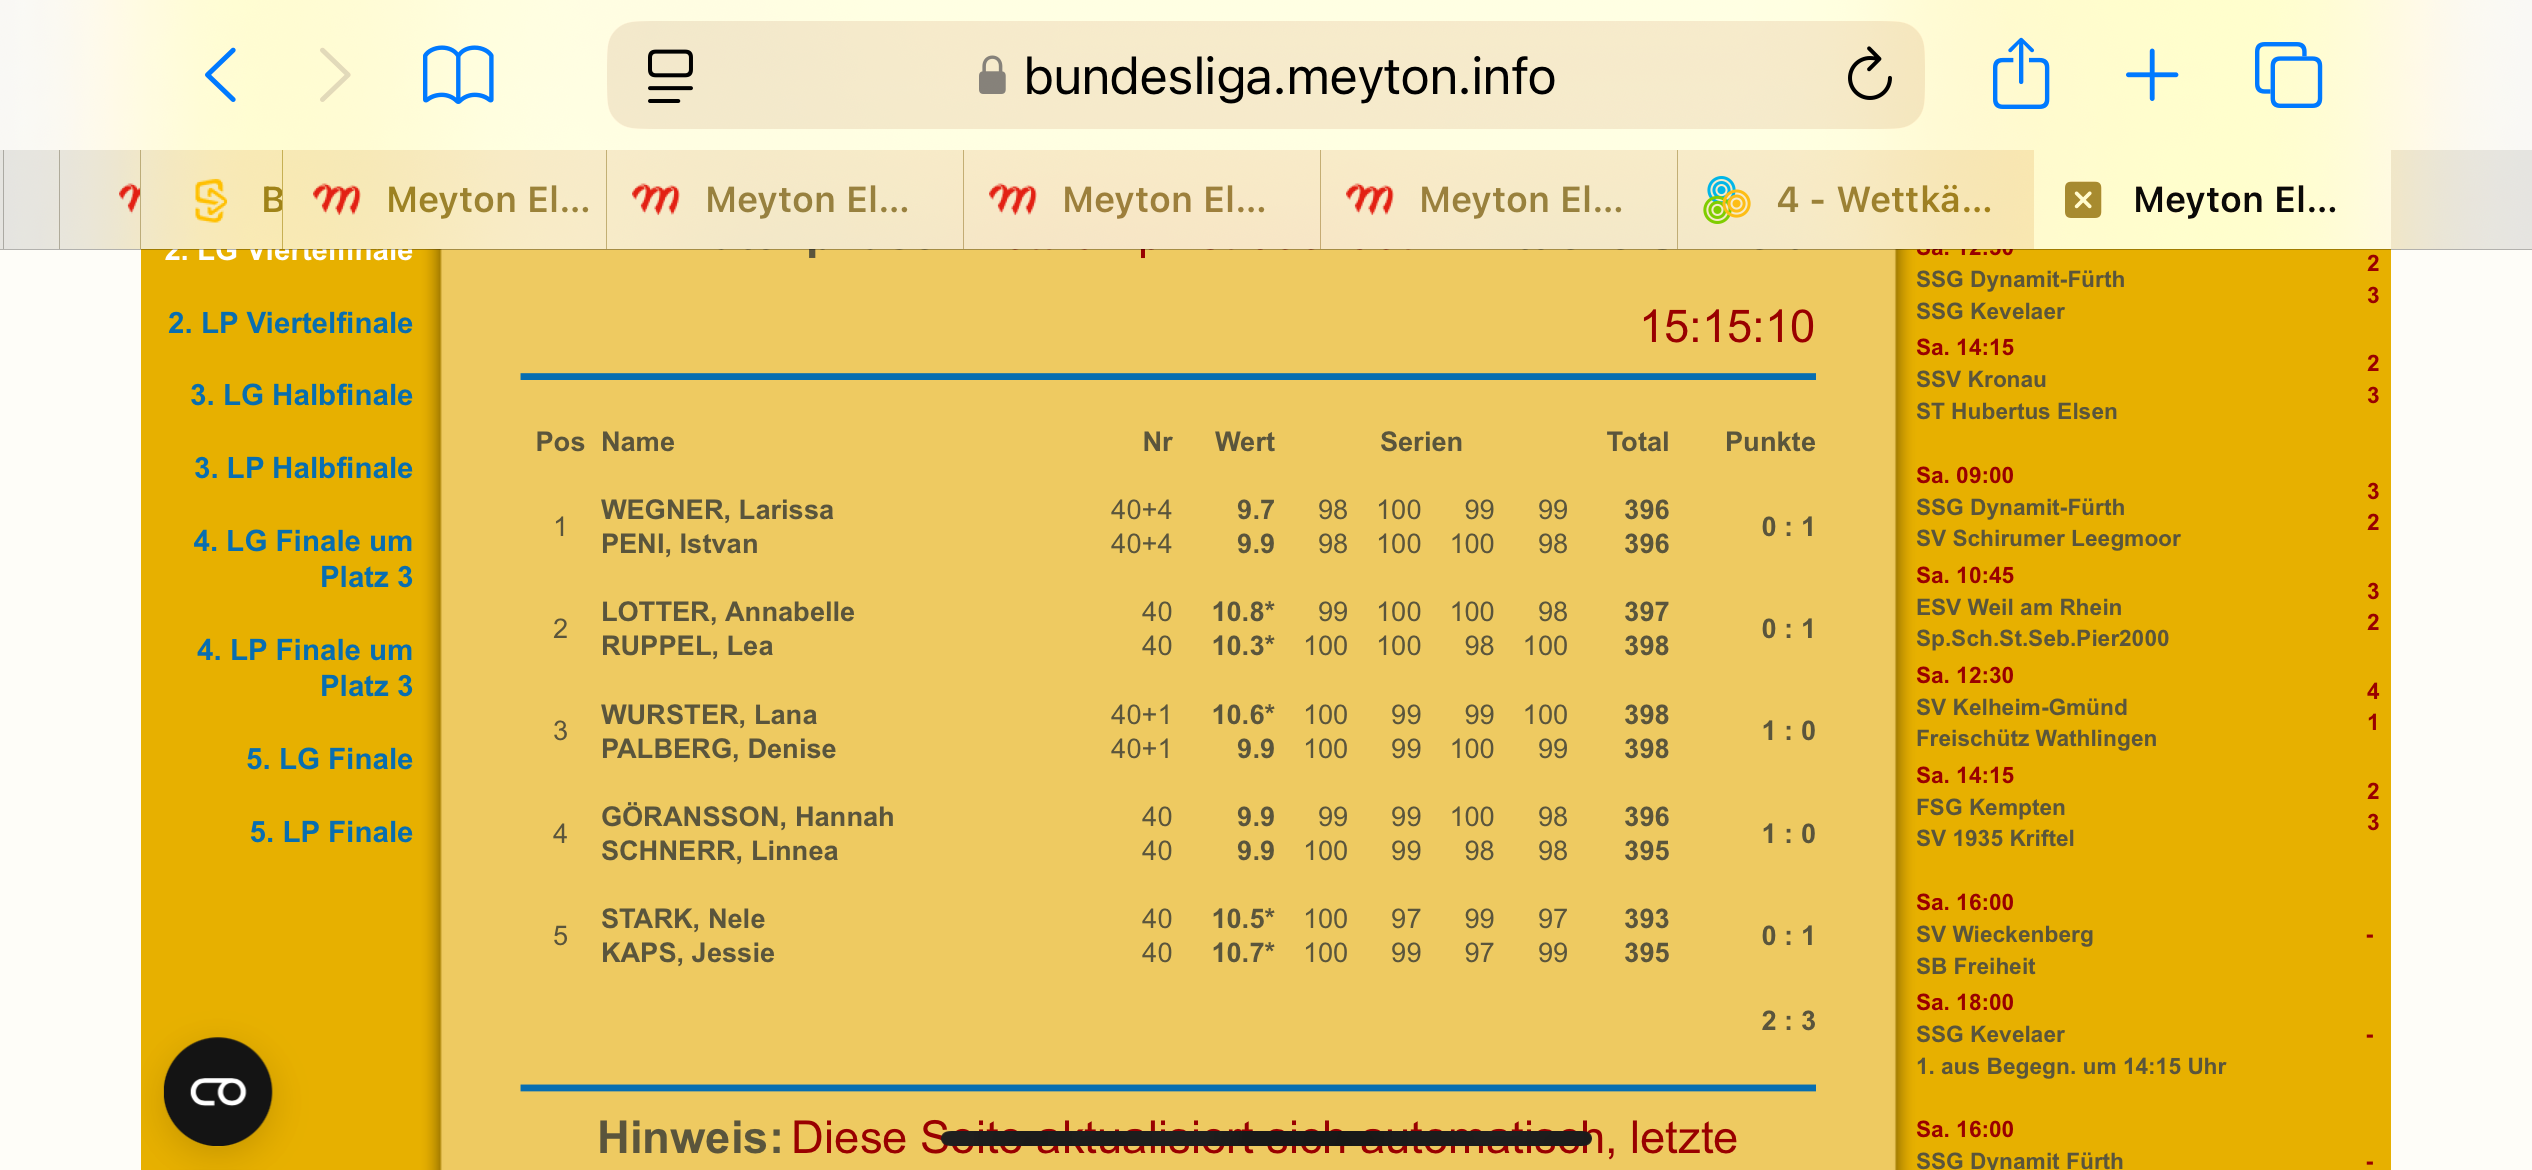Open the 5. LP Finale link
Viewport: 2532px width, 1170px height.
[x=331, y=832]
